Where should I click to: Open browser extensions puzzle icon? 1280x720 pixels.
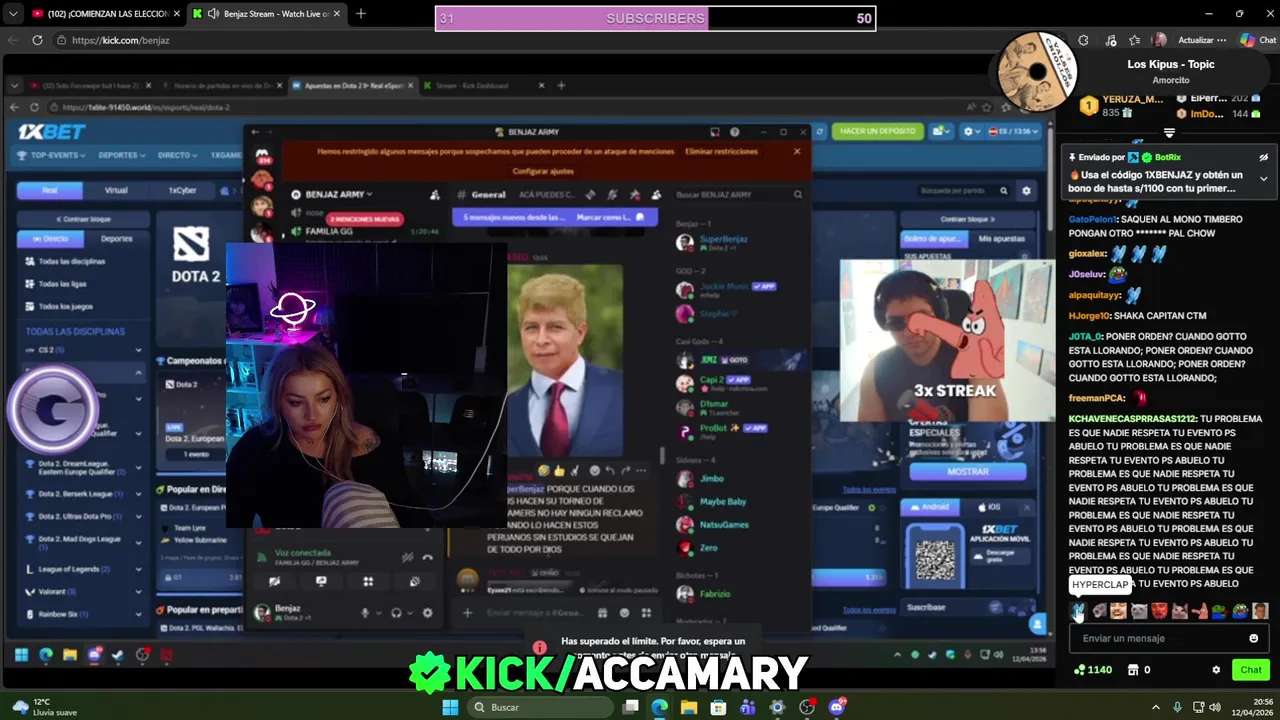click(x=1083, y=40)
